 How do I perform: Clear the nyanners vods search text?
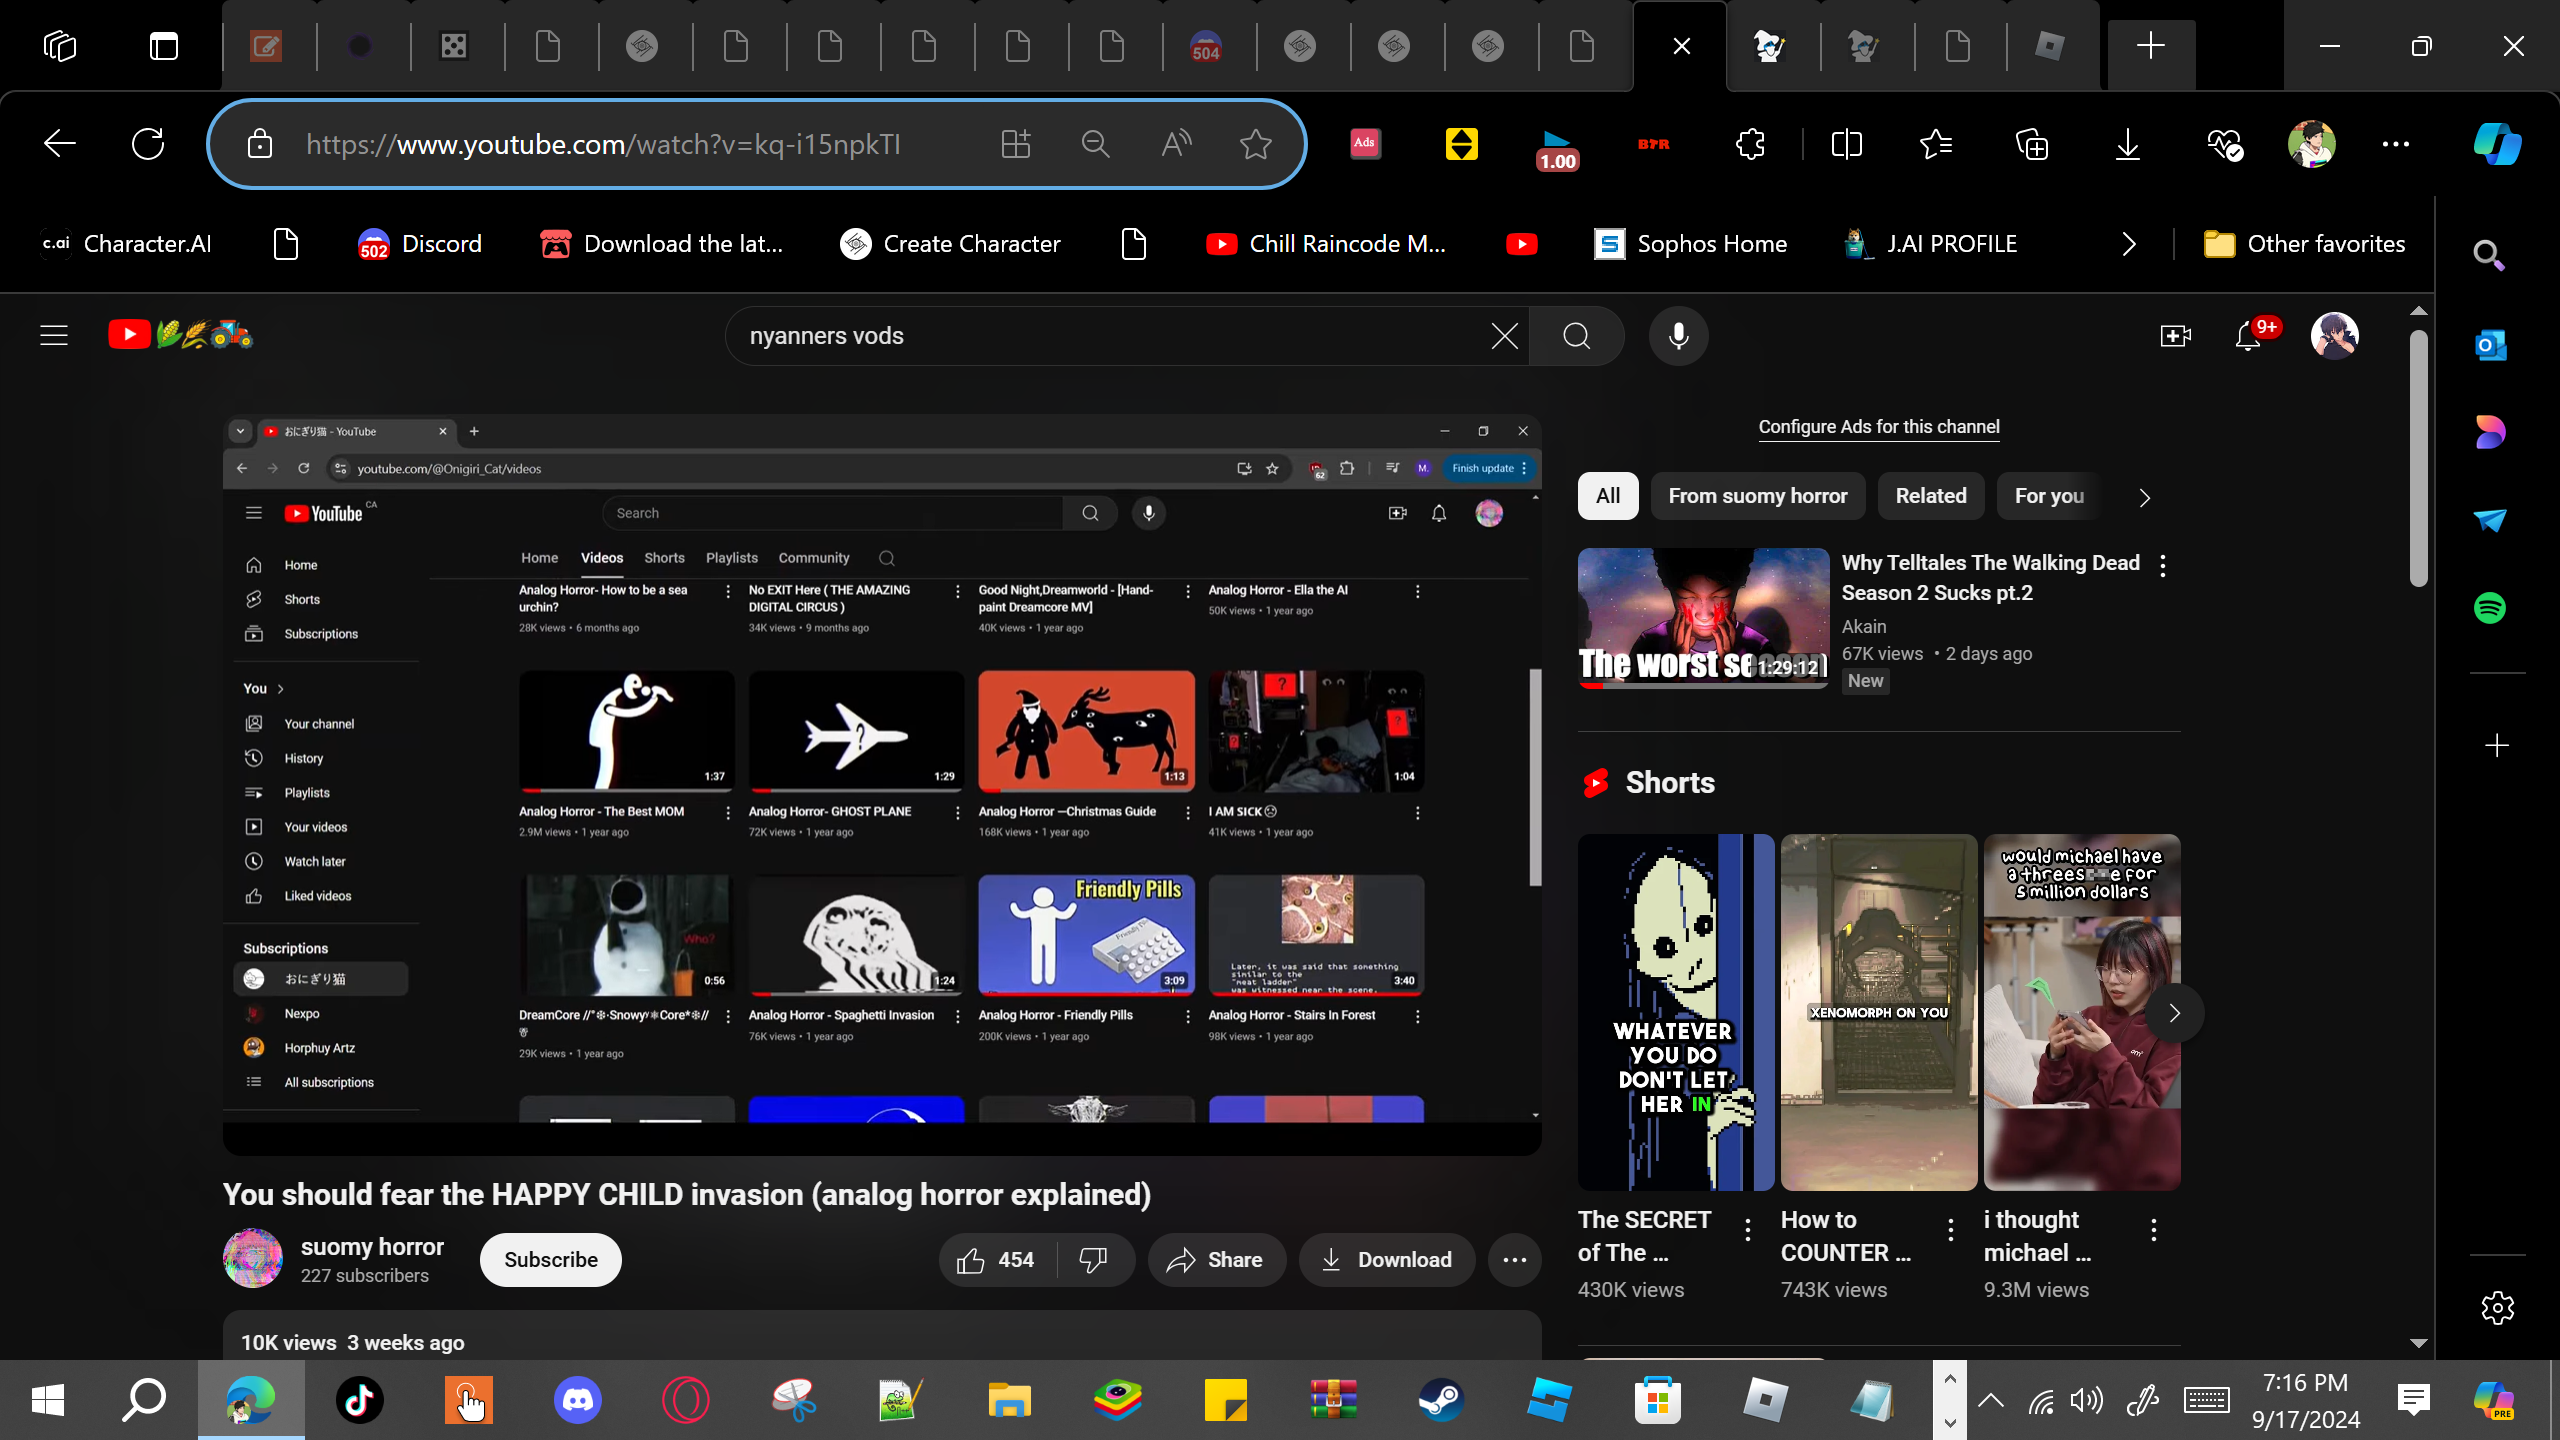1504,336
